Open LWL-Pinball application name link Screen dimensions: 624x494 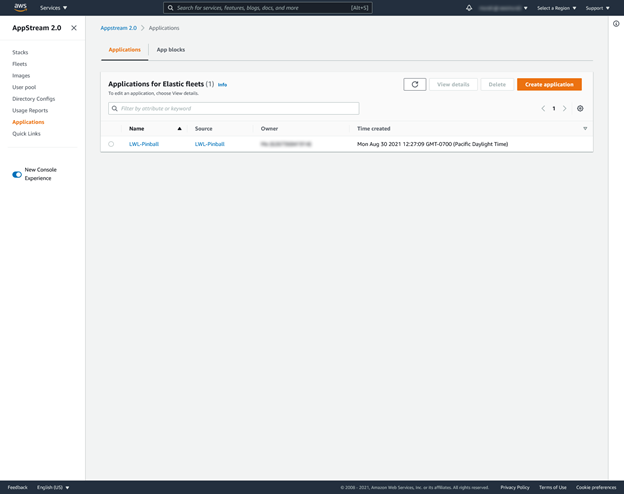click(x=144, y=144)
